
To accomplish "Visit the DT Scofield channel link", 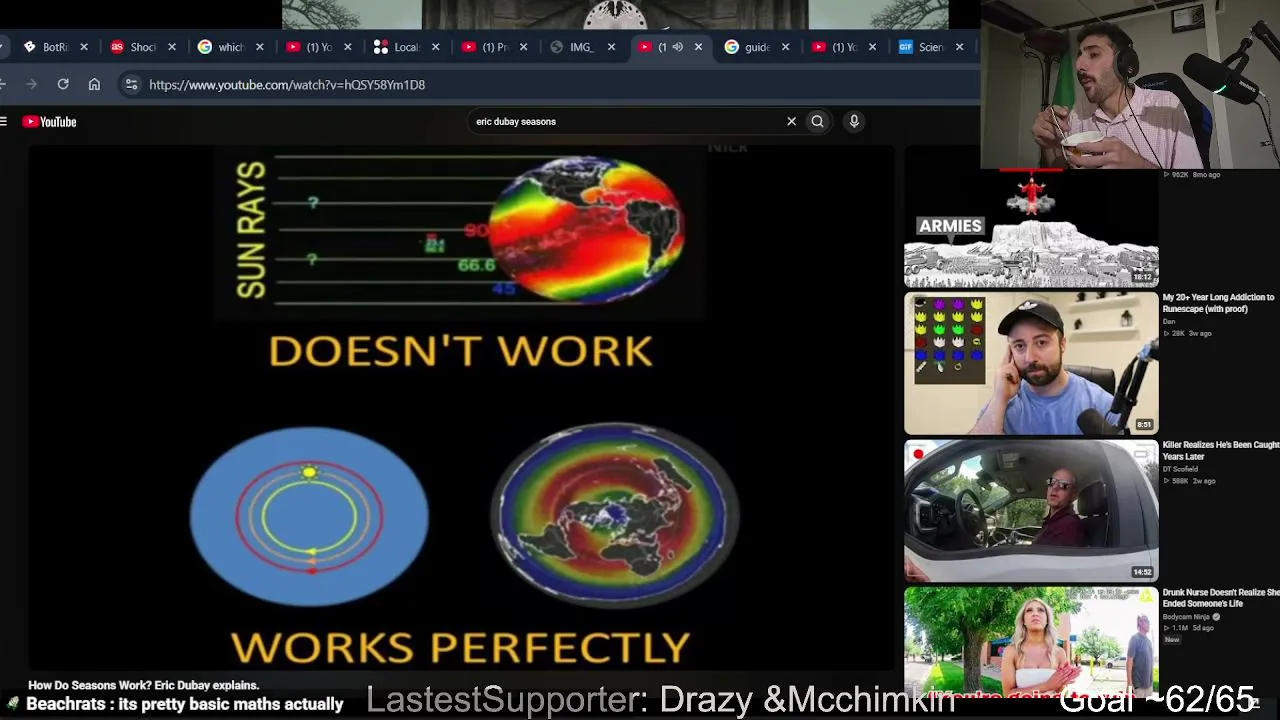I will coord(1180,469).
